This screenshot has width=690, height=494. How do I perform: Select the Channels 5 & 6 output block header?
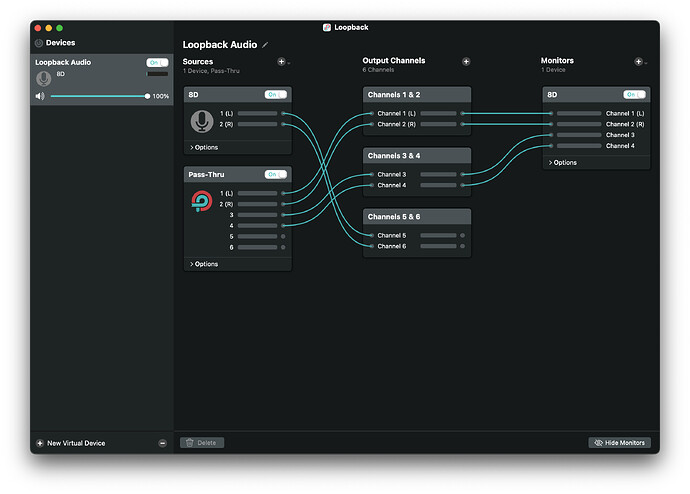point(417,217)
